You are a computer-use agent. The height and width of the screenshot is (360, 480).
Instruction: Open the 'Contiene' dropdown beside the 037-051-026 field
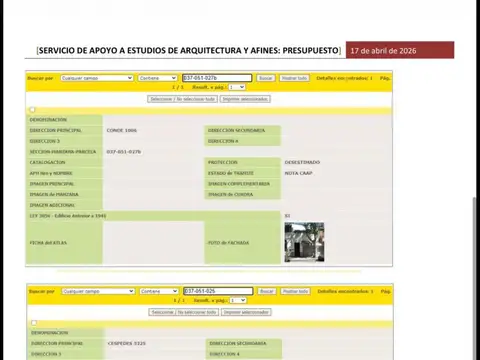(159, 291)
